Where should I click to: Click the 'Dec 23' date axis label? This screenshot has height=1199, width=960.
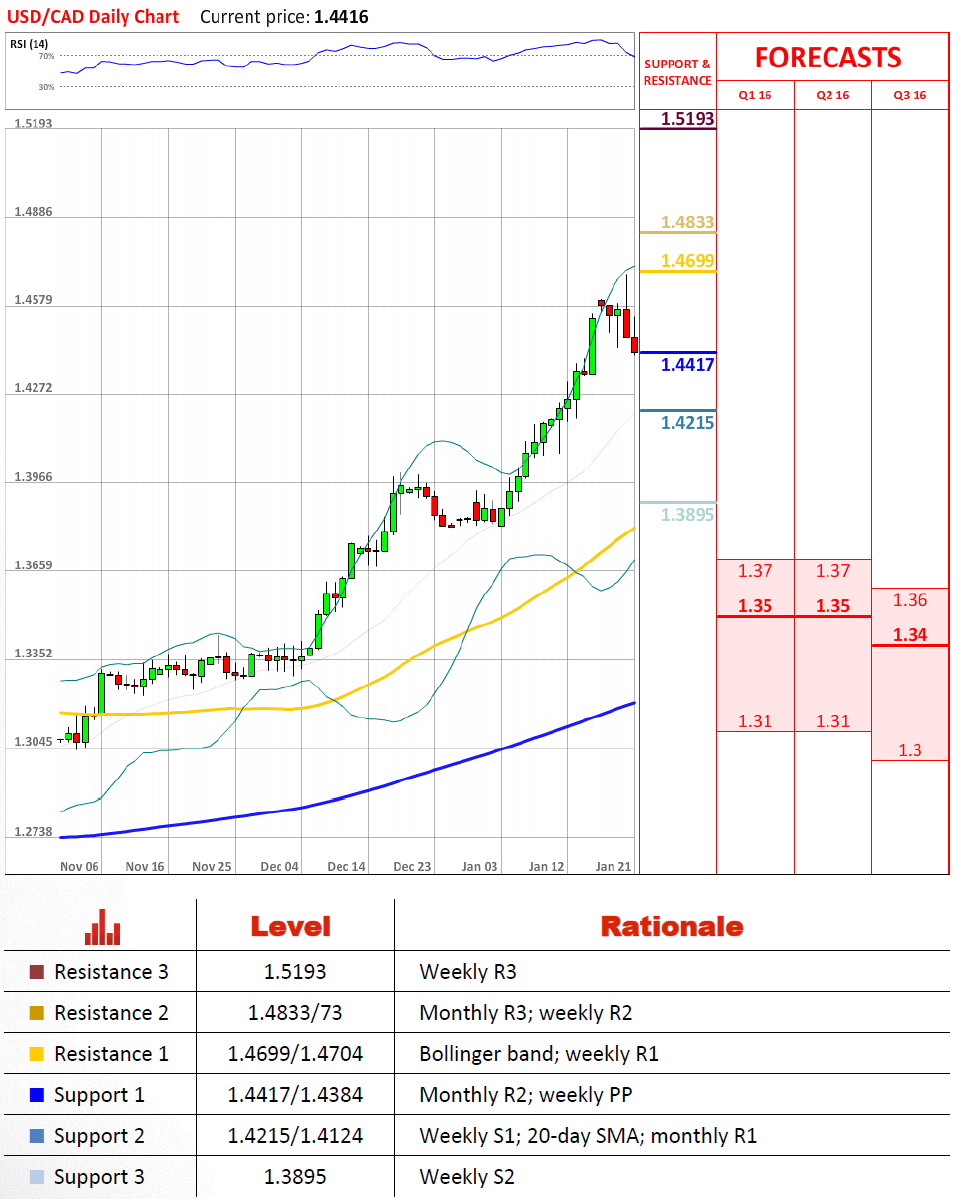click(x=412, y=866)
